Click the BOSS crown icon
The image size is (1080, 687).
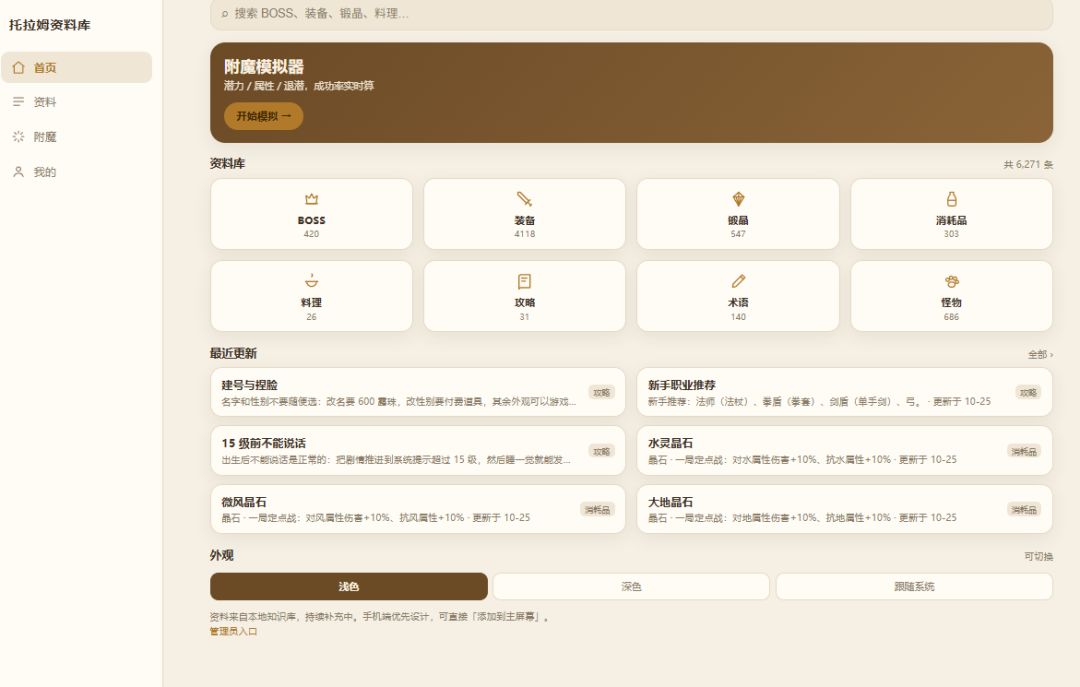pyautogui.click(x=311, y=199)
